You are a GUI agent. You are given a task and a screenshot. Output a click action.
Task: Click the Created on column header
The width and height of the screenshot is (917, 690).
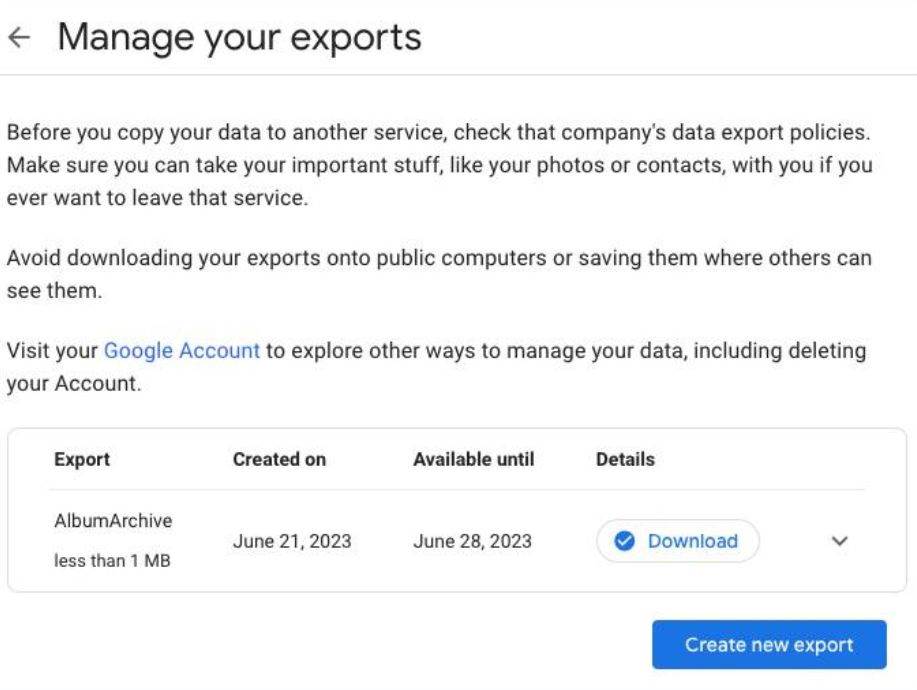point(279,460)
